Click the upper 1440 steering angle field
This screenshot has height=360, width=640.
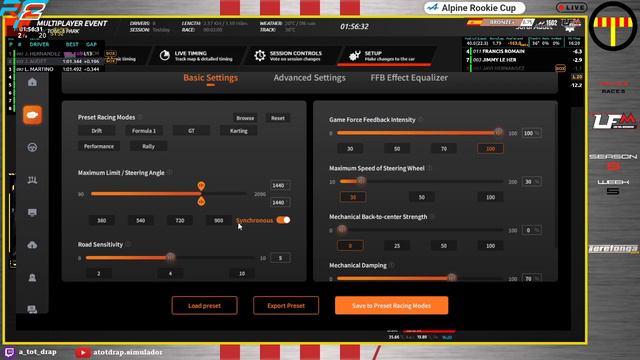(x=280, y=185)
